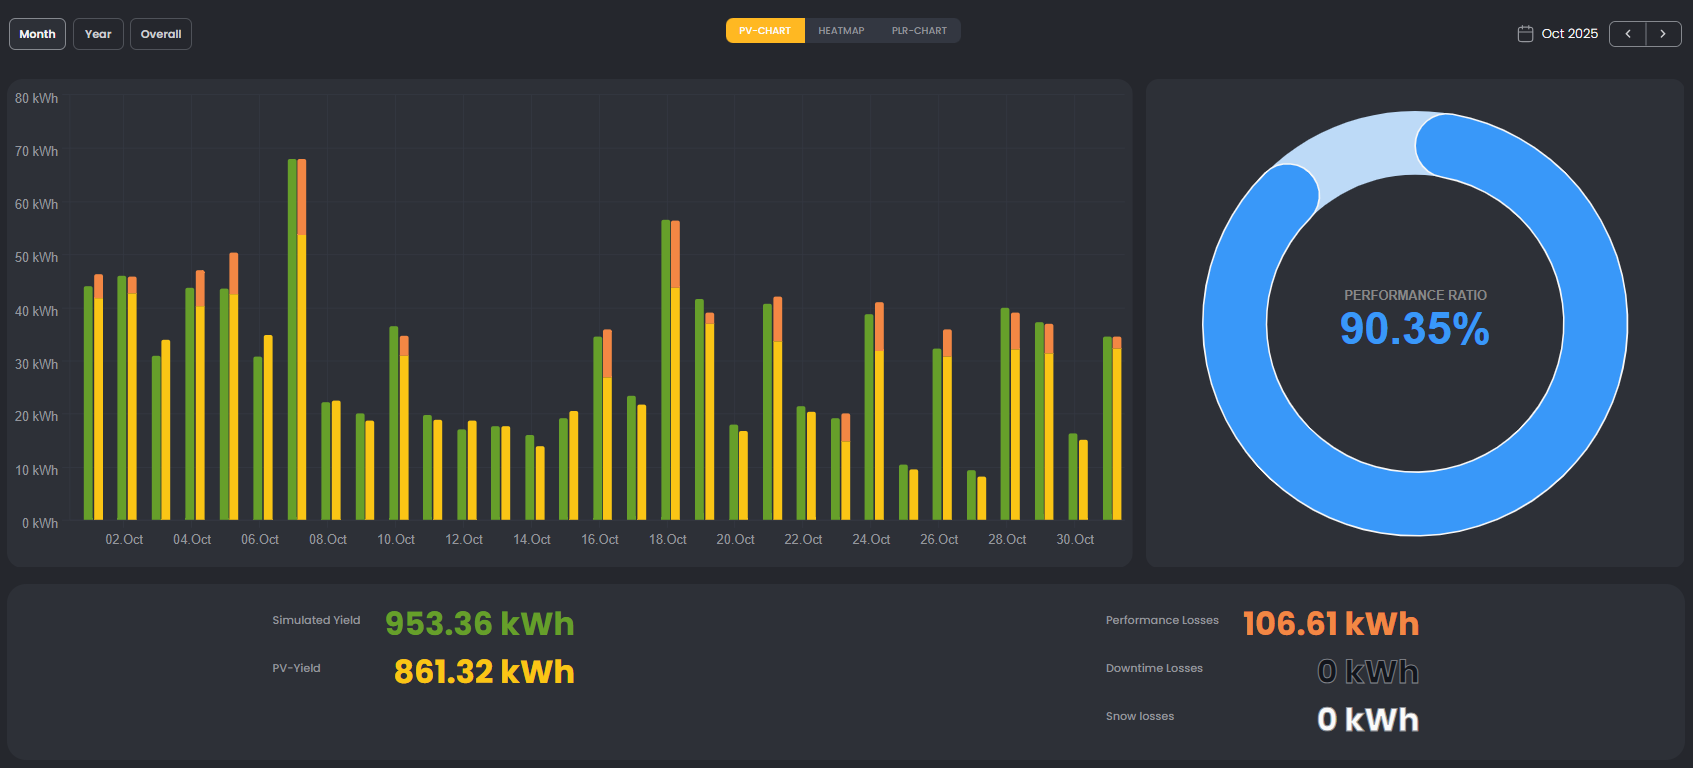
Task: Click the Performance Losses 106.61 kWh value
Action: (x=1330, y=624)
